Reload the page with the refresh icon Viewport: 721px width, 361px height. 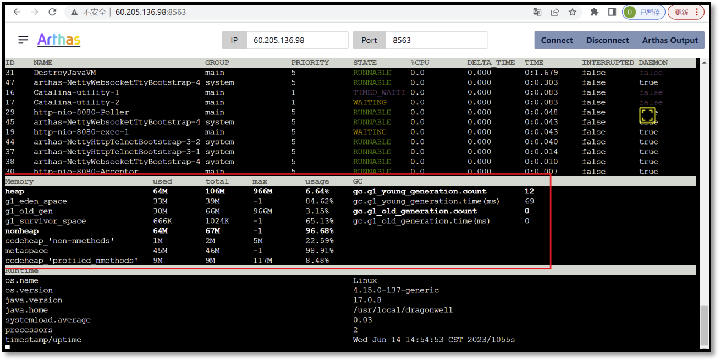click(52, 12)
